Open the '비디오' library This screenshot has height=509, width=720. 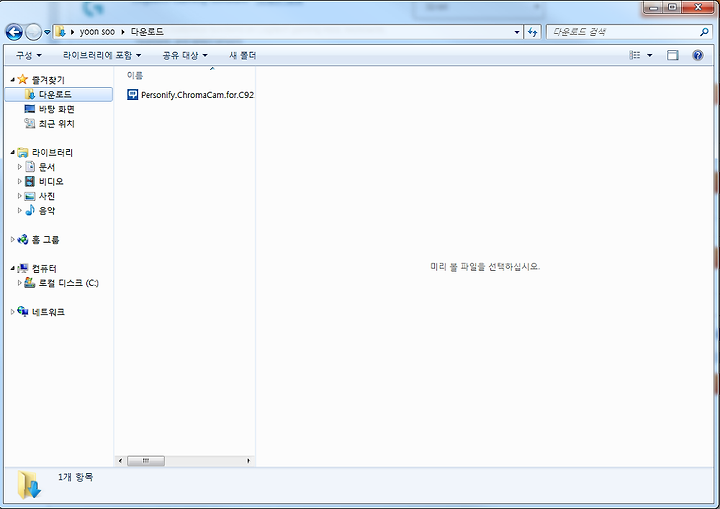51,181
